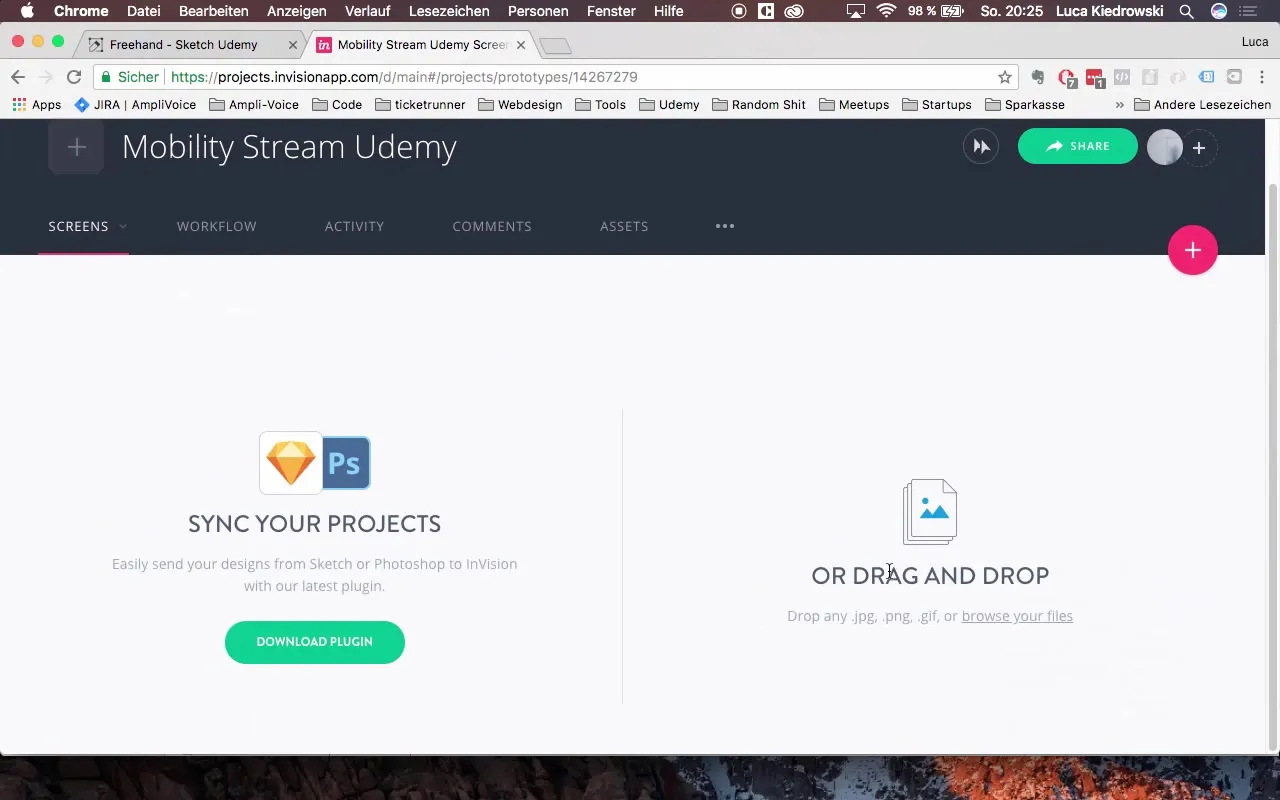Open the preview mode fast-forward icon

(981, 147)
